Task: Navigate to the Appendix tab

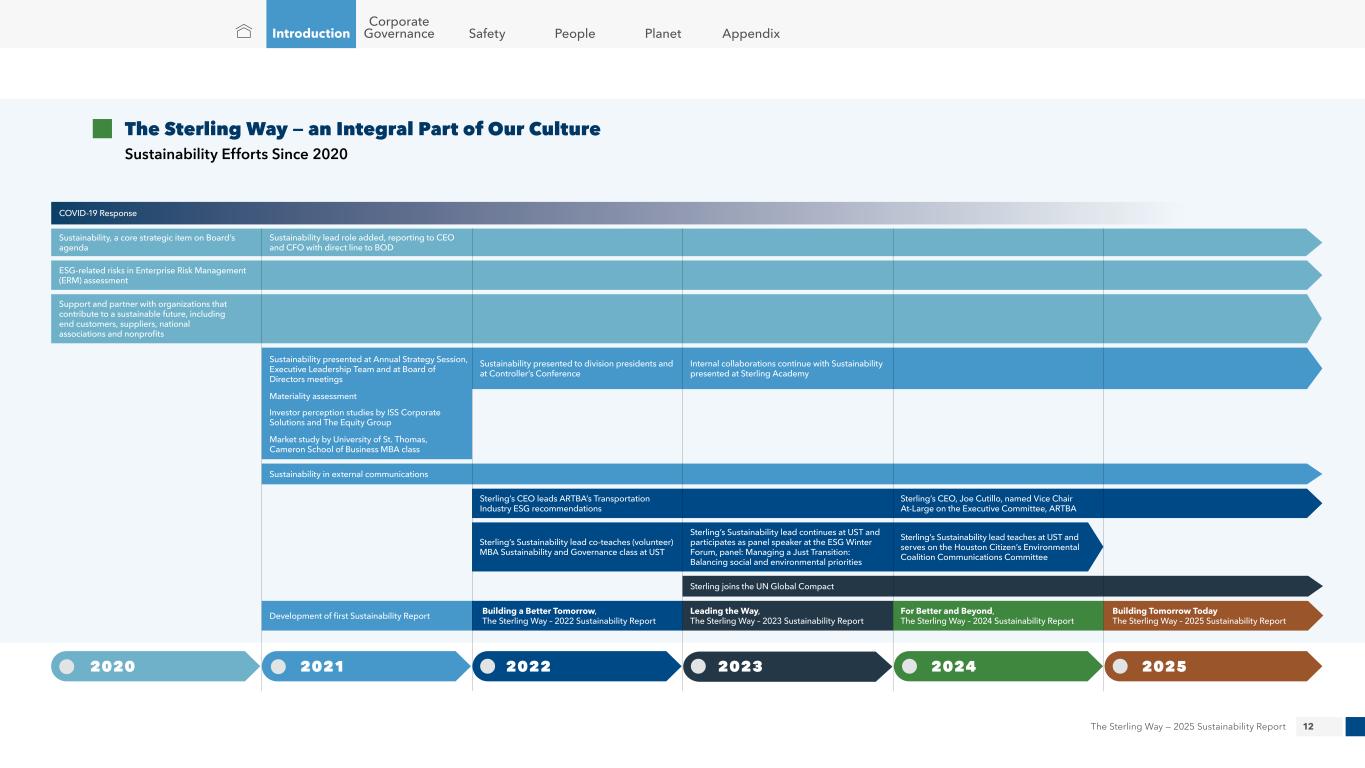Action: click(751, 33)
